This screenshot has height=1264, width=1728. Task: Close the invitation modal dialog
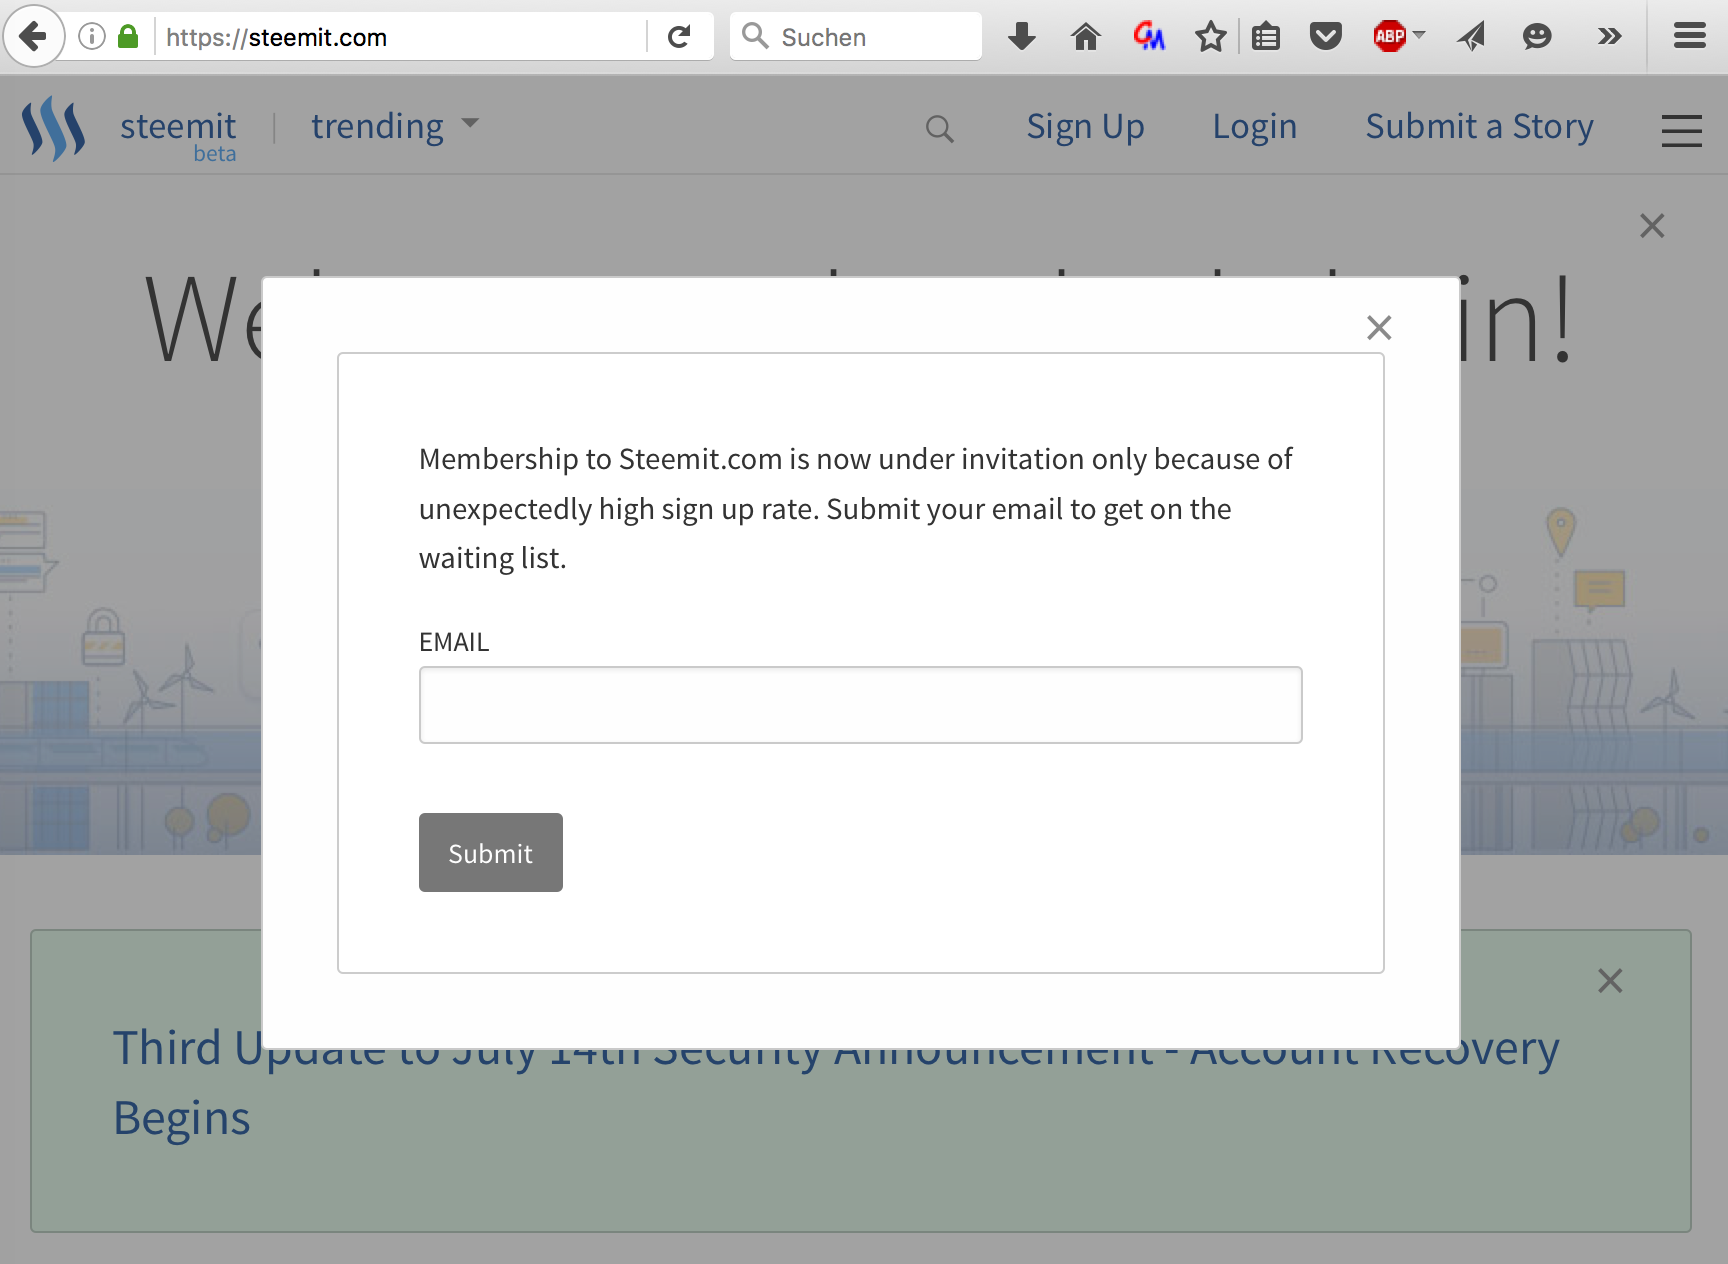click(1379, 327)
